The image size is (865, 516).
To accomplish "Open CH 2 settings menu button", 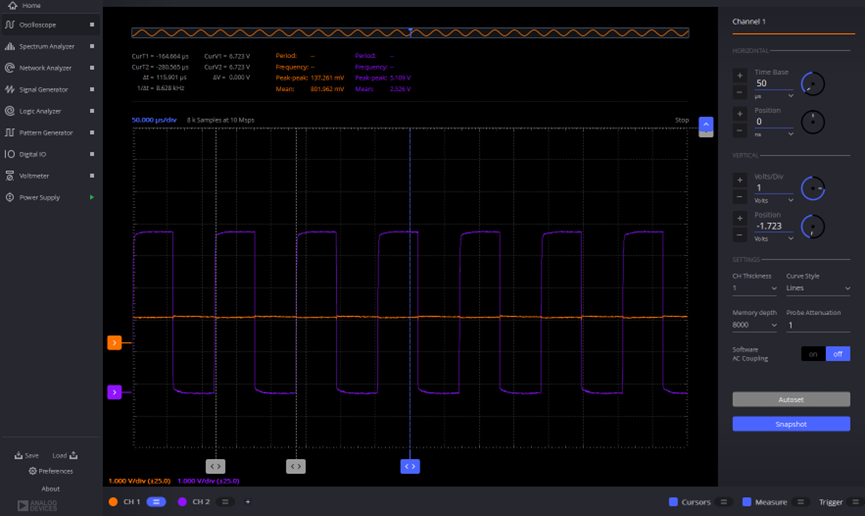I will (x=225, y=502).
